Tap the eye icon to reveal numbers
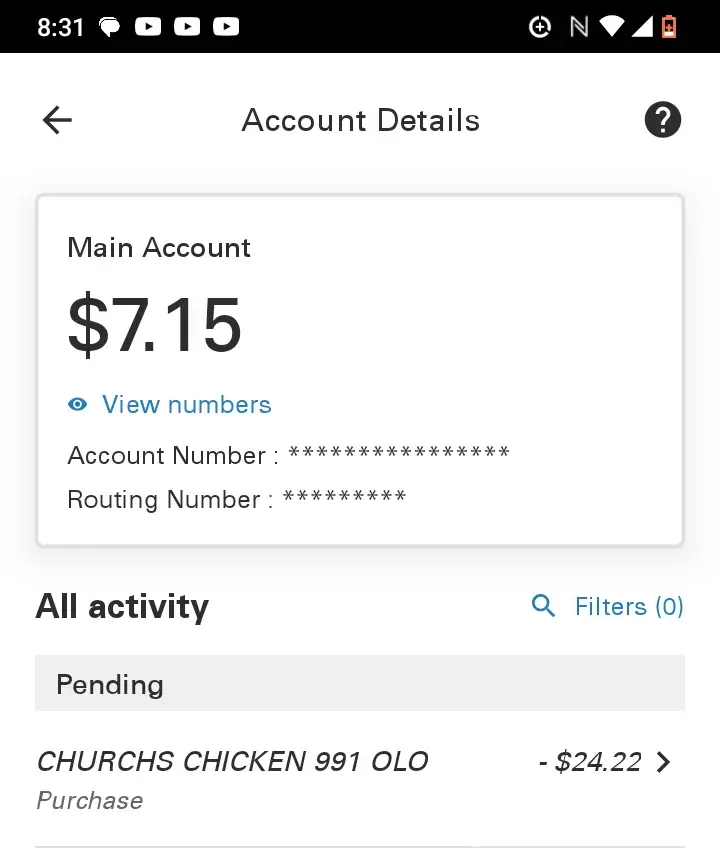720x867 pixels. click(x=78, y=405)
